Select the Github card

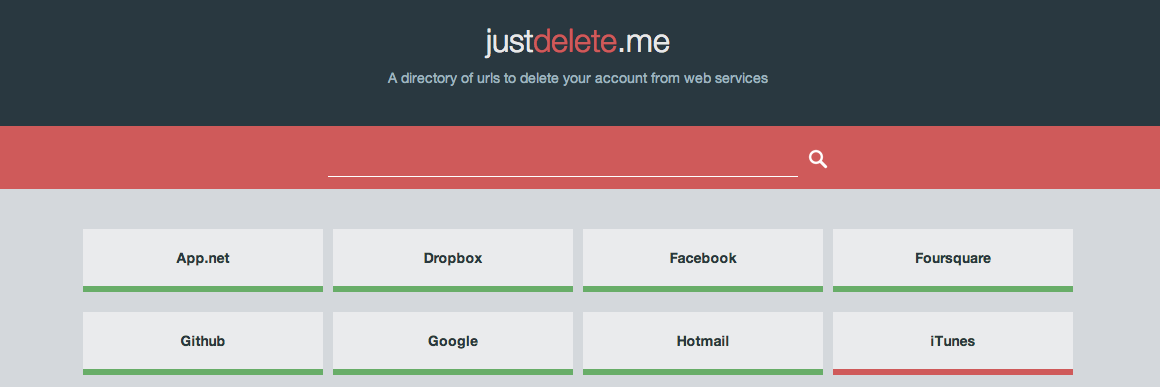(203, 341)
